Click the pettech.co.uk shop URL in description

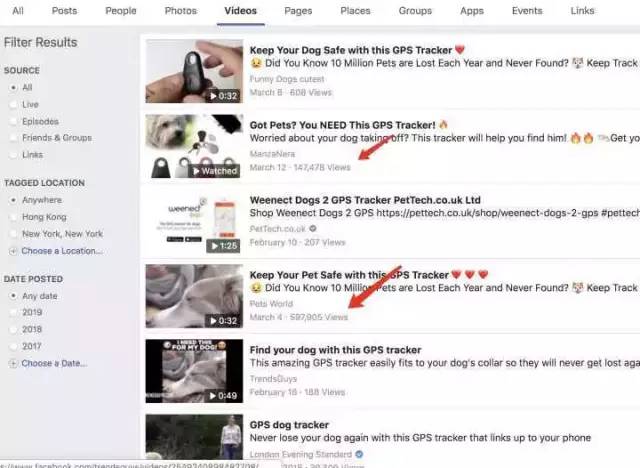click(487, 213)
